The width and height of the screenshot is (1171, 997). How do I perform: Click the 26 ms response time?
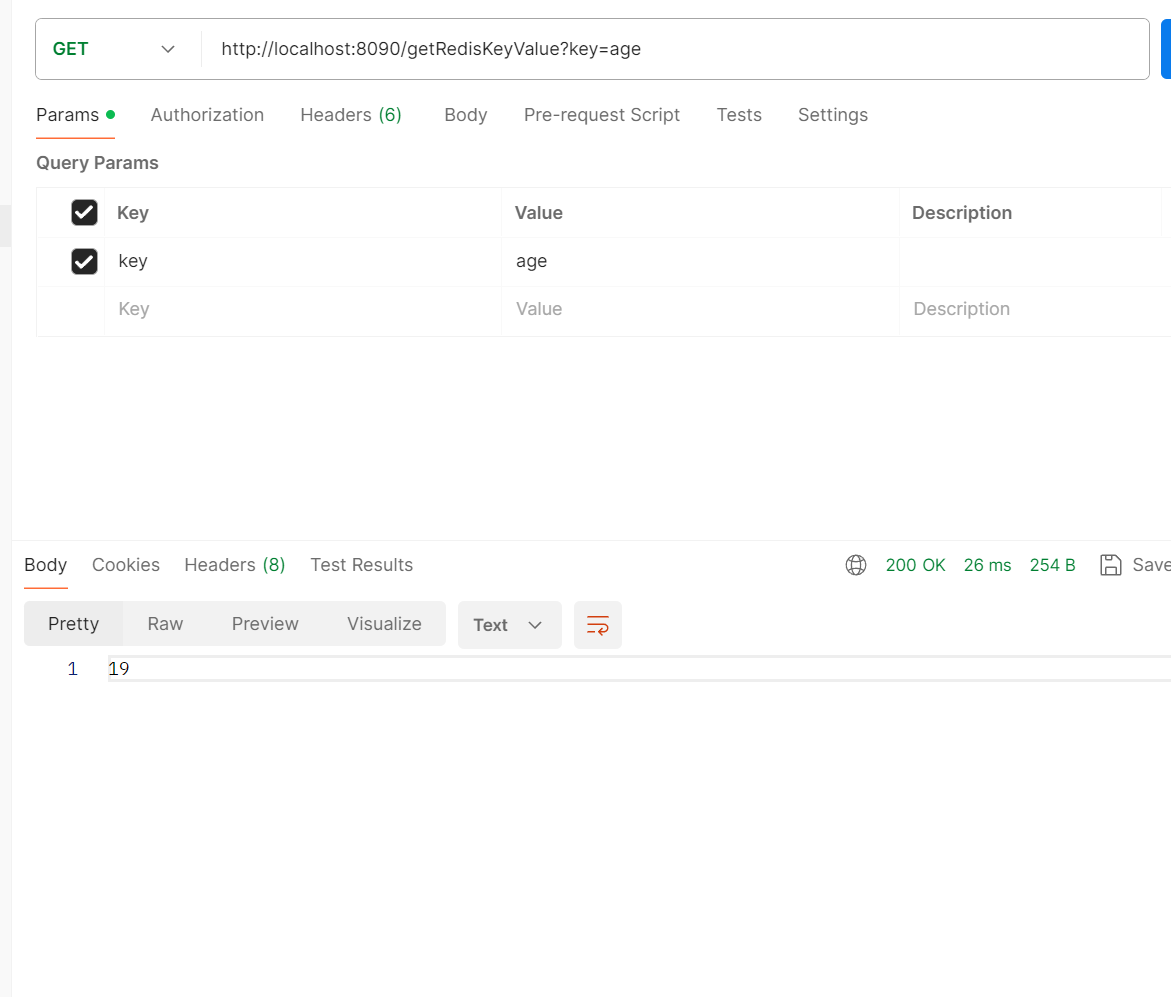click(x=987, y=565)
